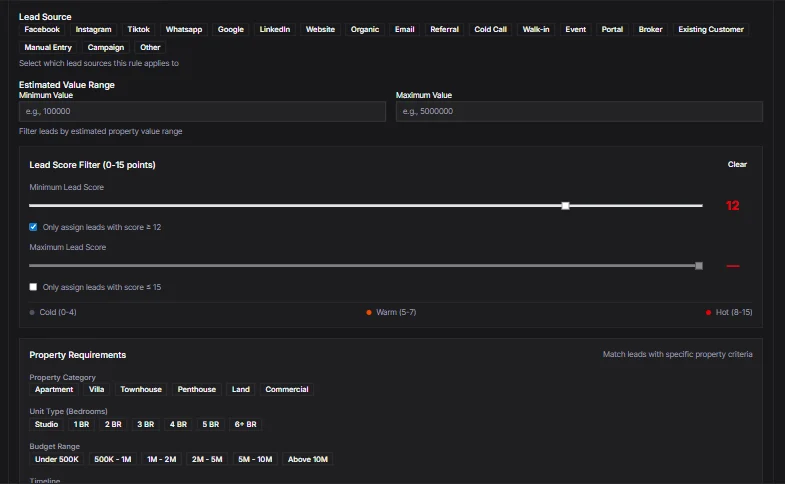Clear the lead score filter

click(737, 164)
